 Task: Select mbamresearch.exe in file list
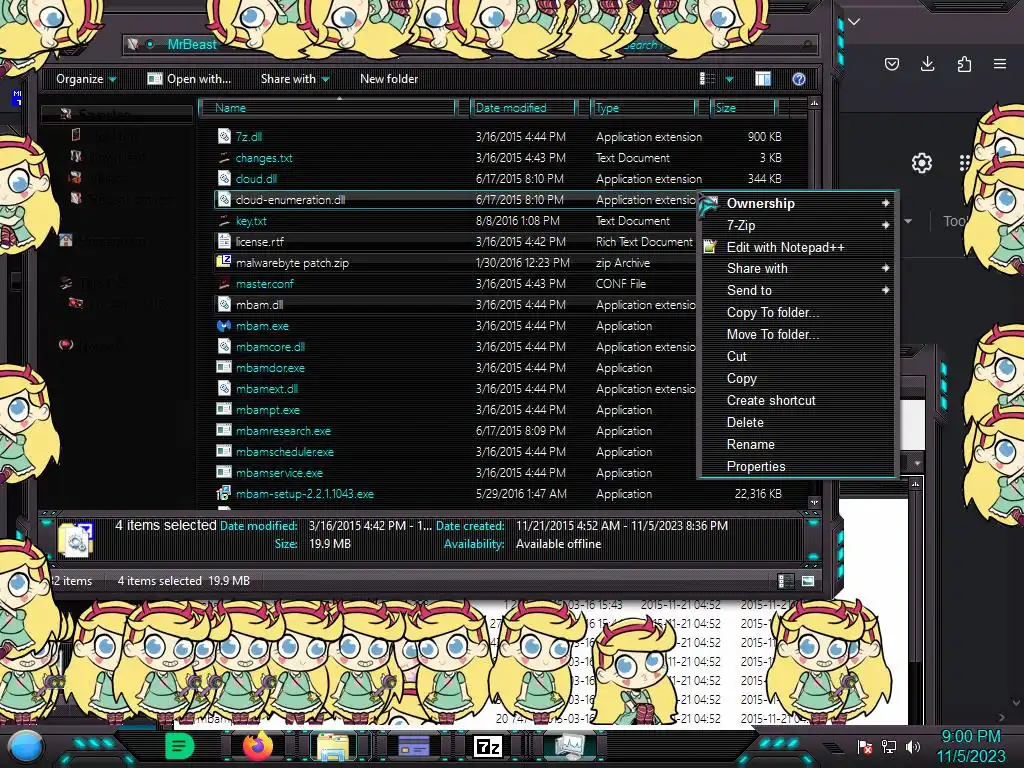coord(283,431)
